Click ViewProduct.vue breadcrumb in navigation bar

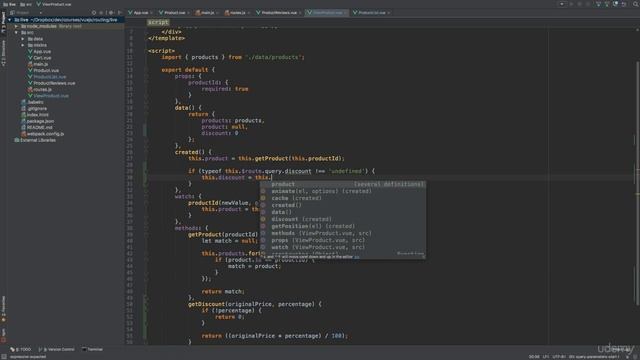53,4
